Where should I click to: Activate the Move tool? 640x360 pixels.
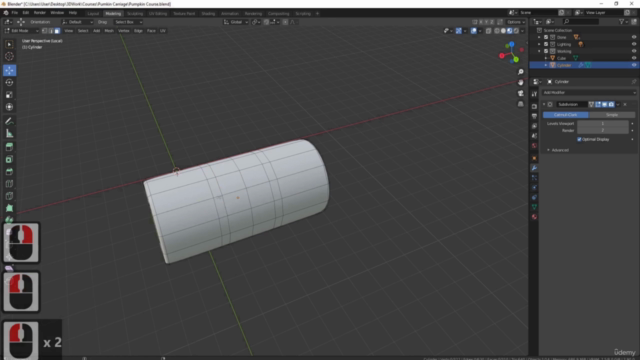pos(9,70)
